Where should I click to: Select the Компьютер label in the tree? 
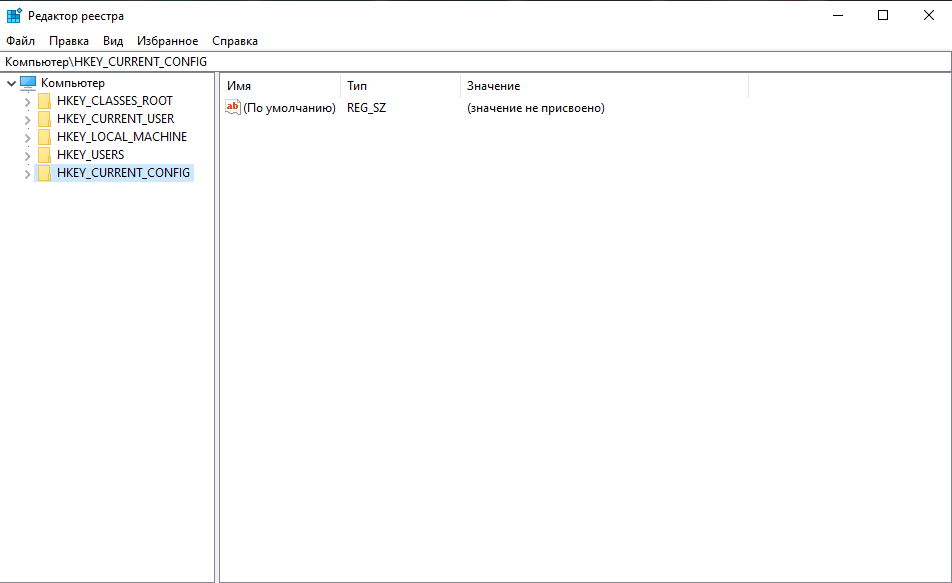click(73, 83)
